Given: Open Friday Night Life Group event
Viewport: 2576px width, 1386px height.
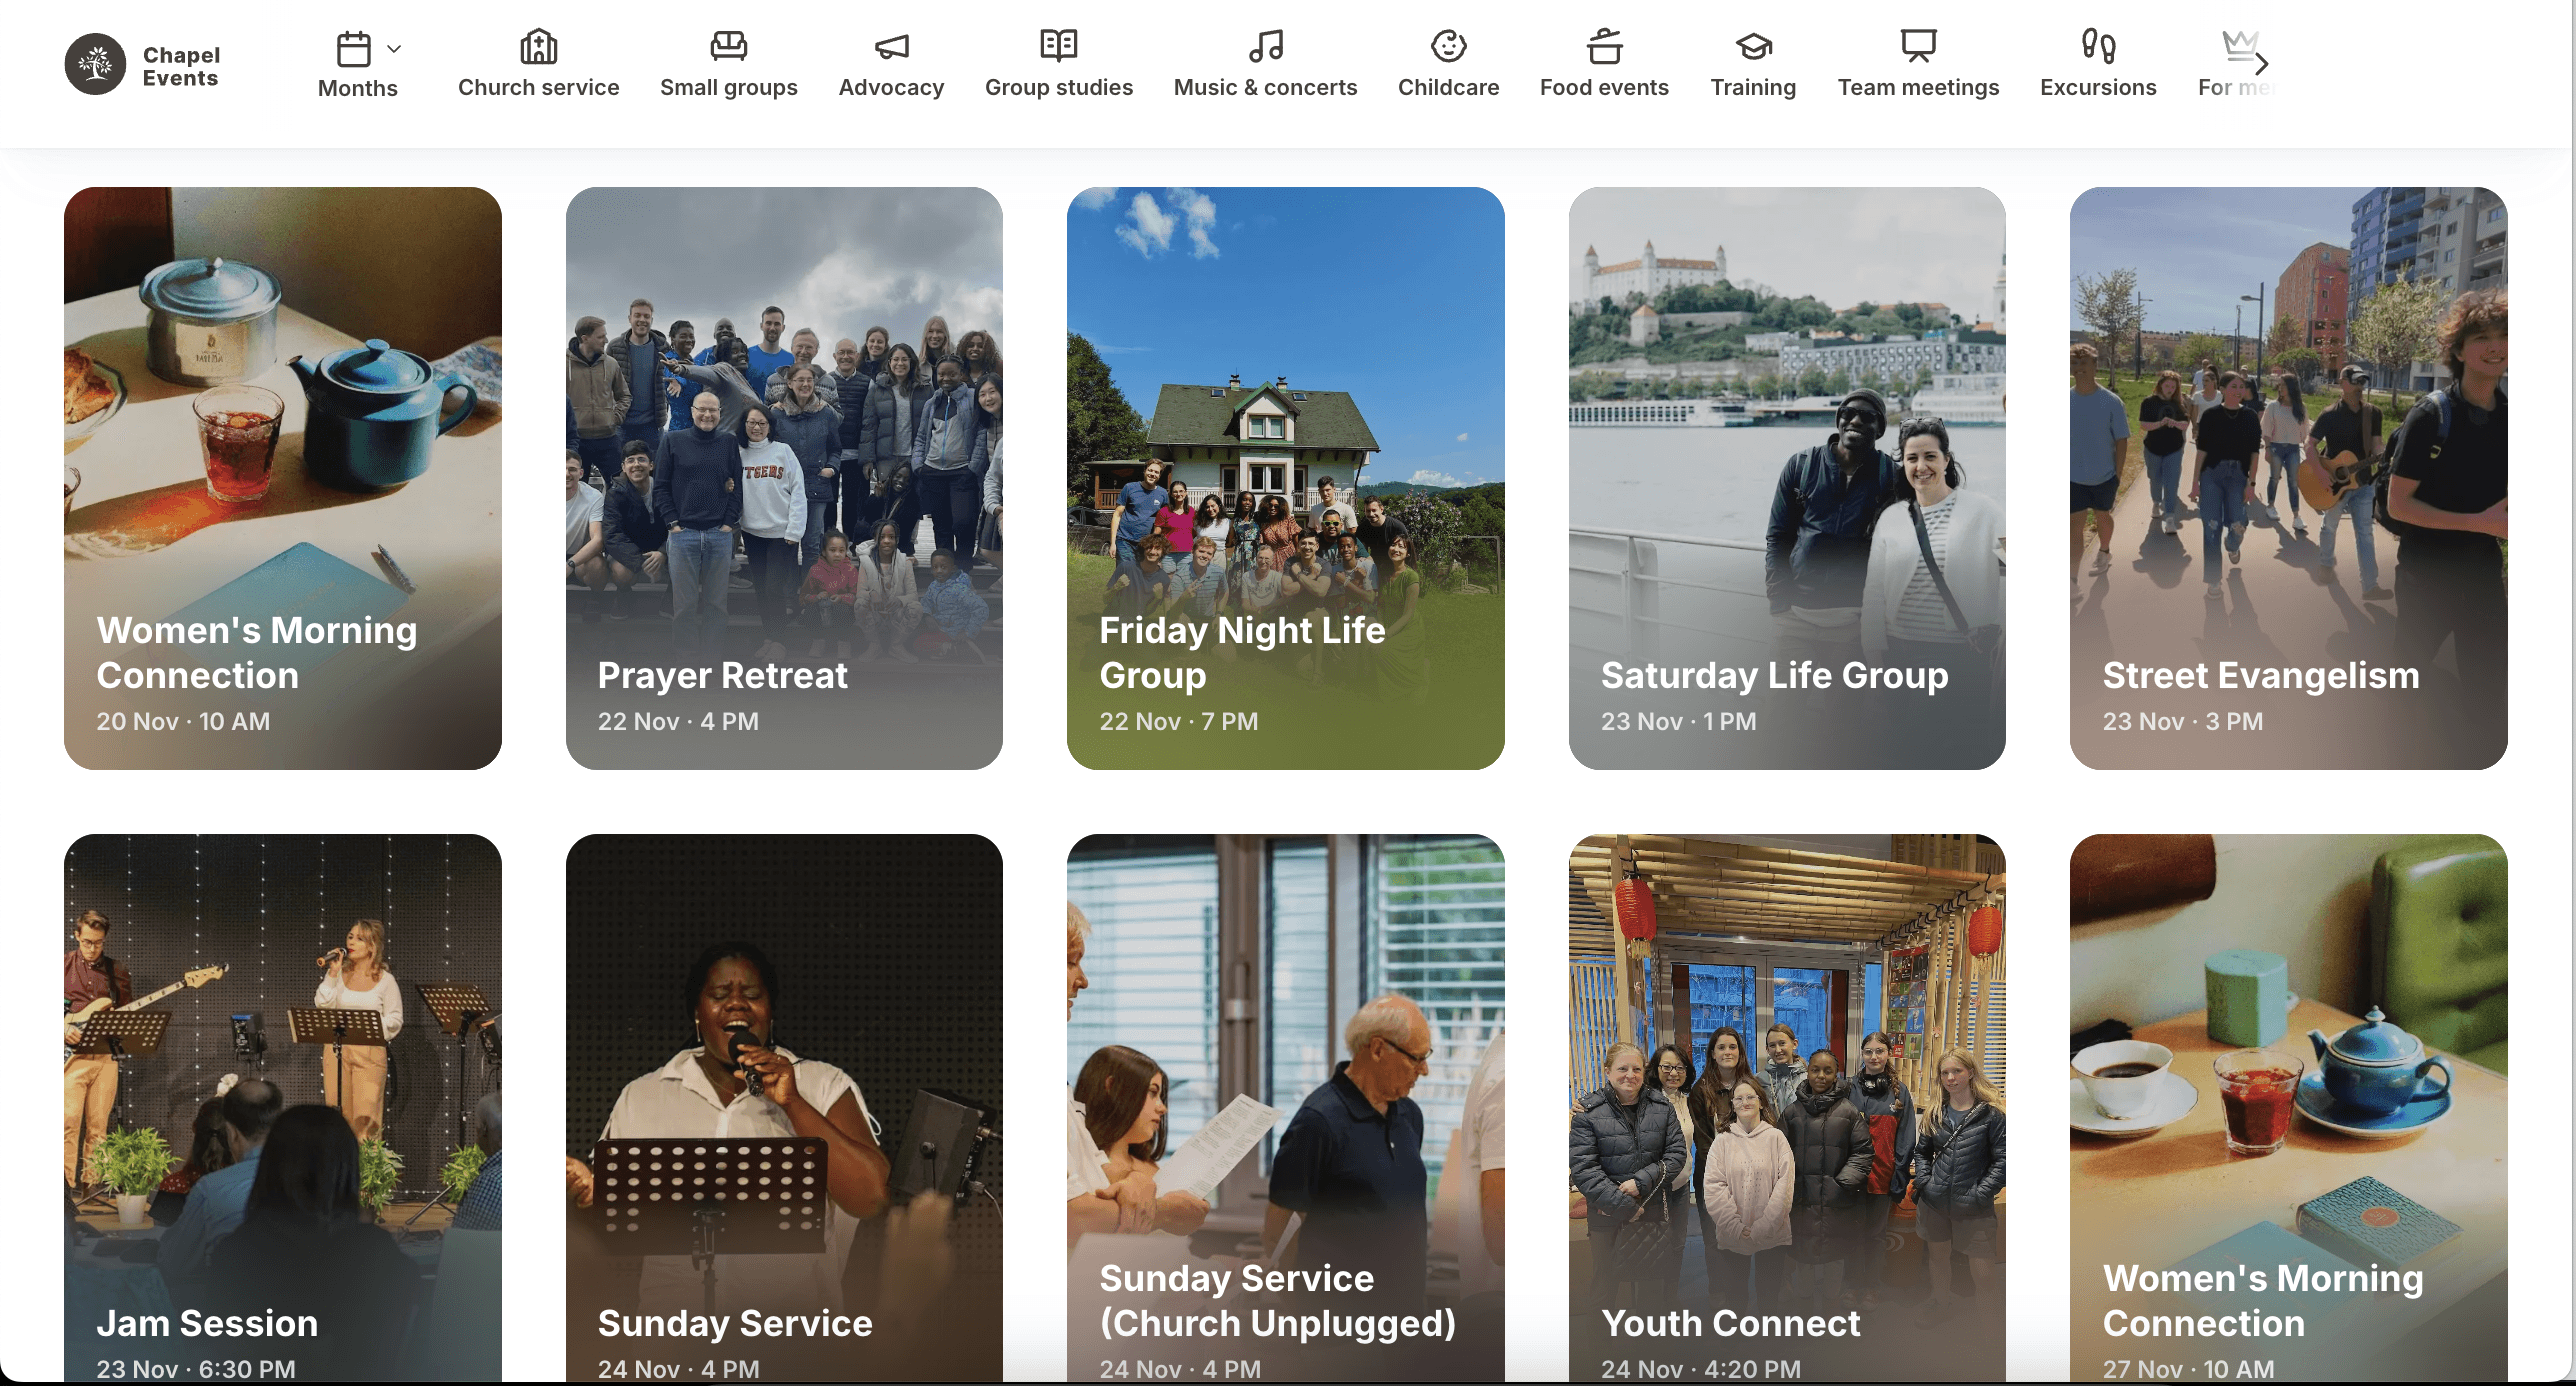Looking at the screenshot, I should point(1285,478).
